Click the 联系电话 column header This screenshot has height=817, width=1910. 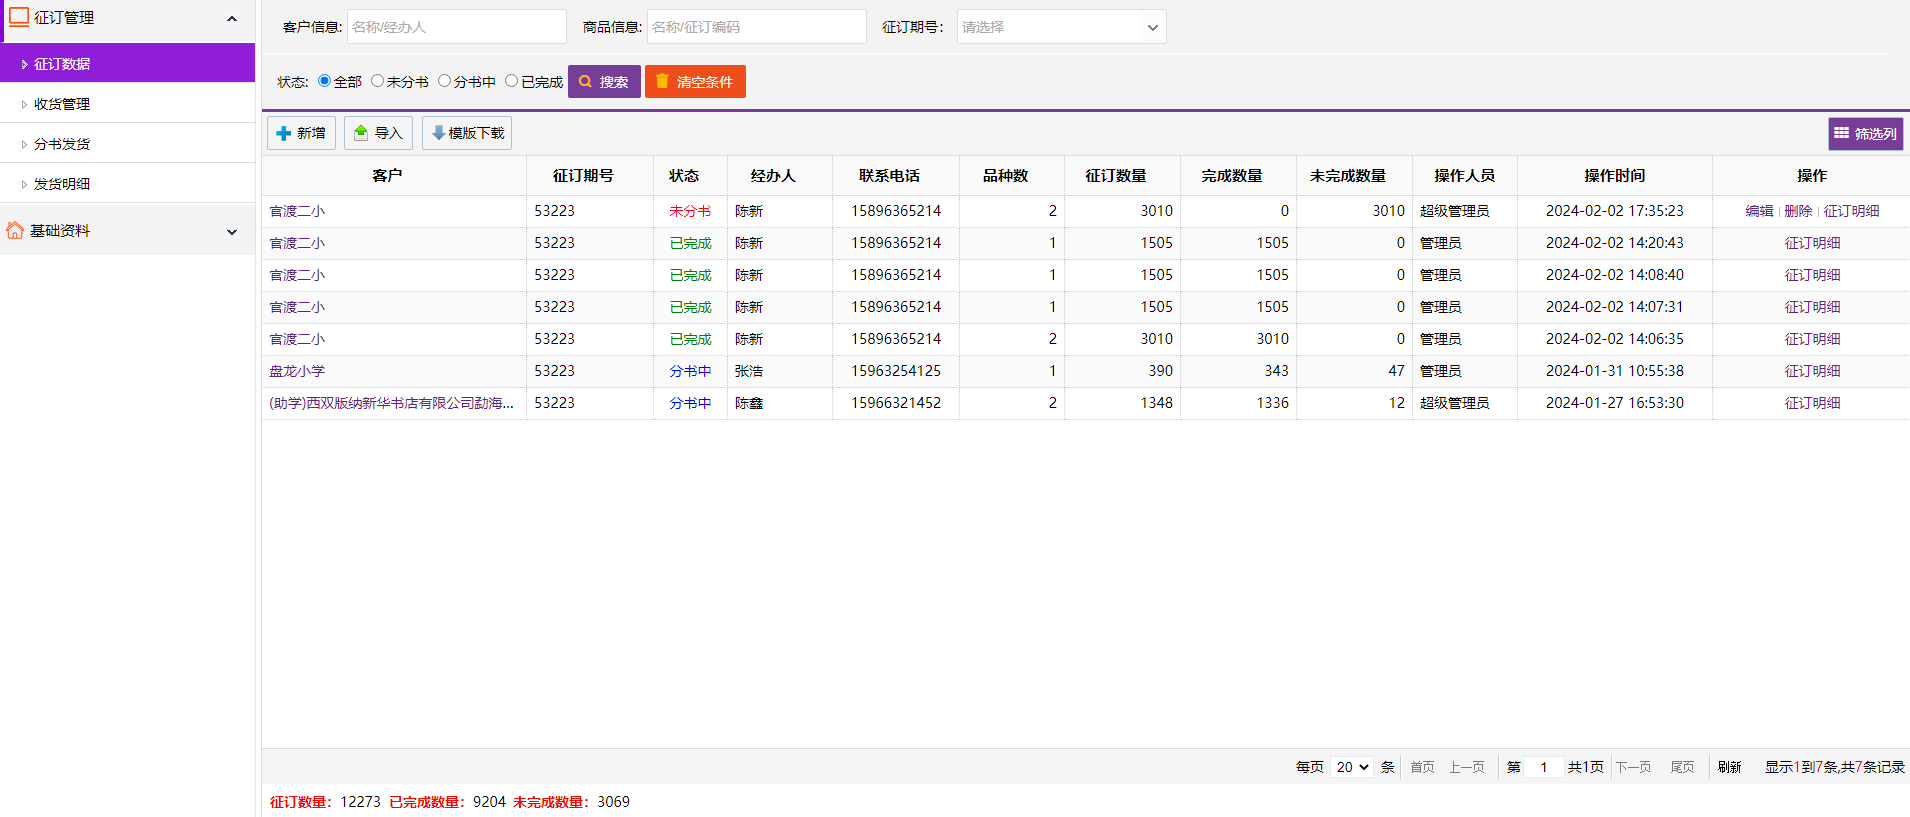point(895,175)
